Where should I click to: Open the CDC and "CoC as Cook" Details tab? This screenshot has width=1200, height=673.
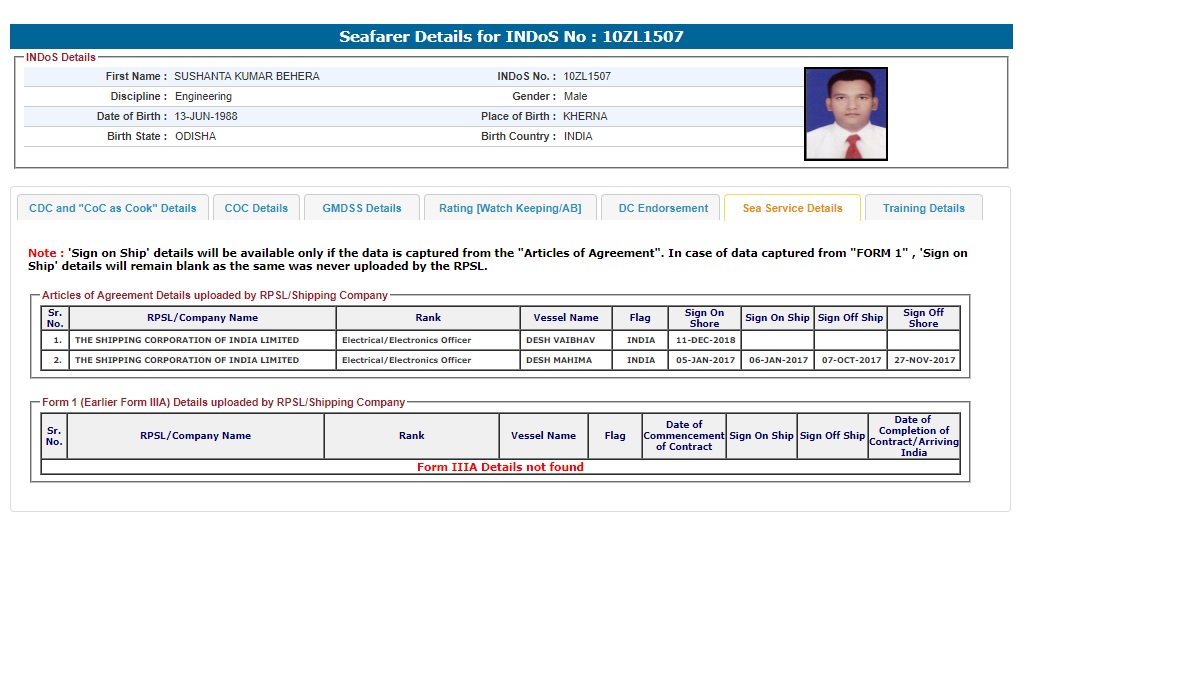coord(113,208)
